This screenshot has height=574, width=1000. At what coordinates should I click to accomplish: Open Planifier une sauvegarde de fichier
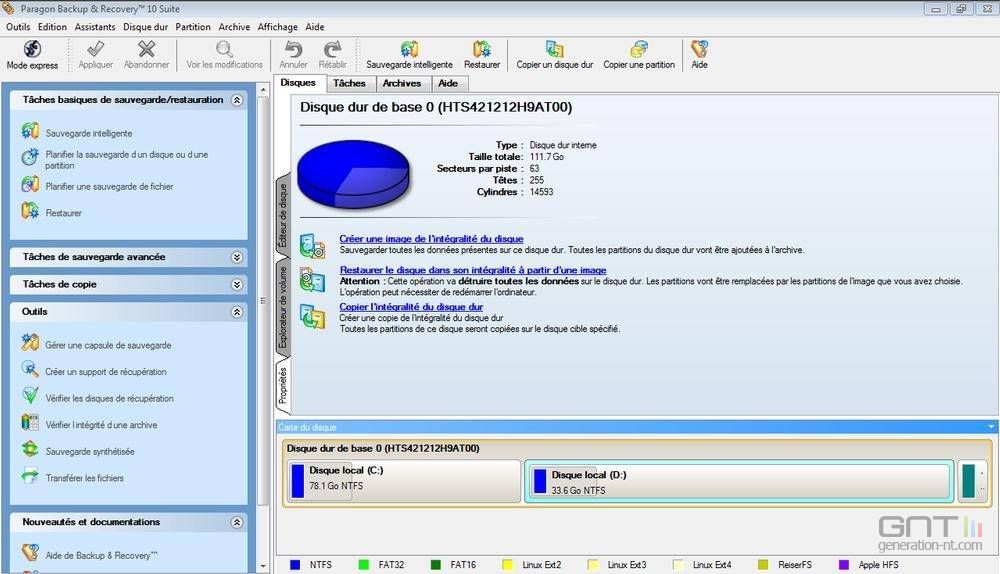click(109, 186)
